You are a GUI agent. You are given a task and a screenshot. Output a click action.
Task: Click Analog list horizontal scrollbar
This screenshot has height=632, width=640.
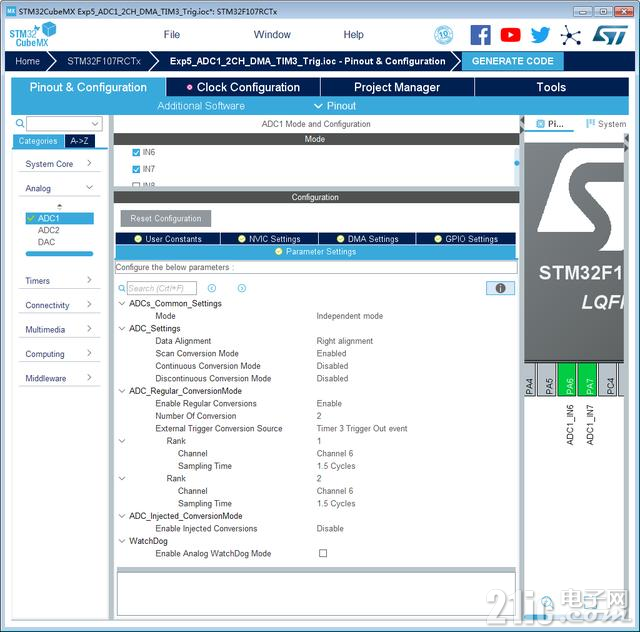59,254
